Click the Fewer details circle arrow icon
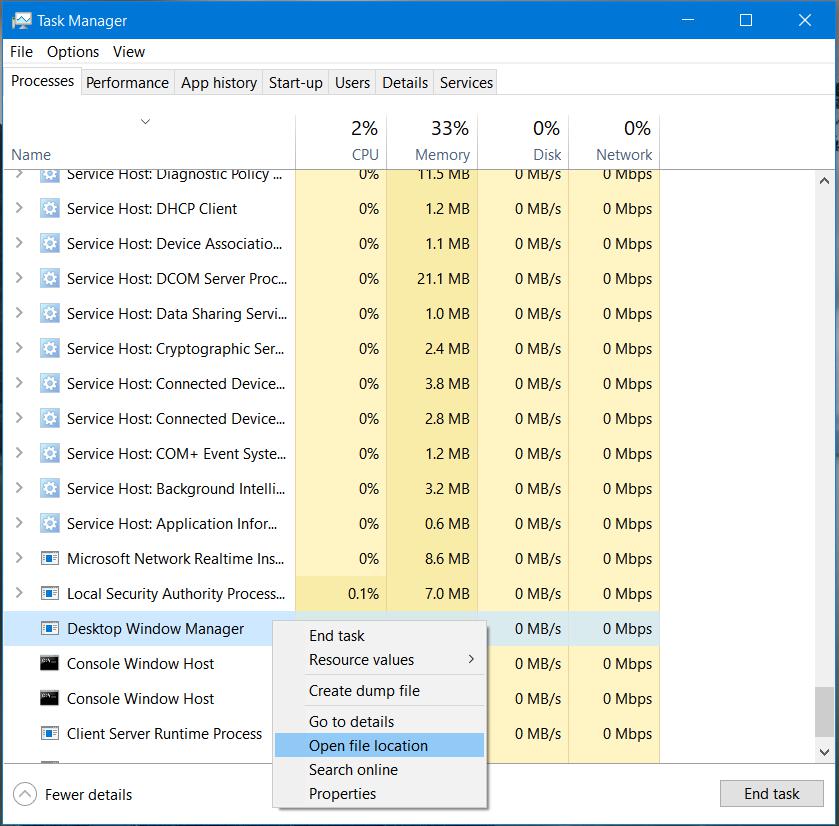The width and height of the screenshot is (839, 826). pyautogui.click(x=25, y=794)
